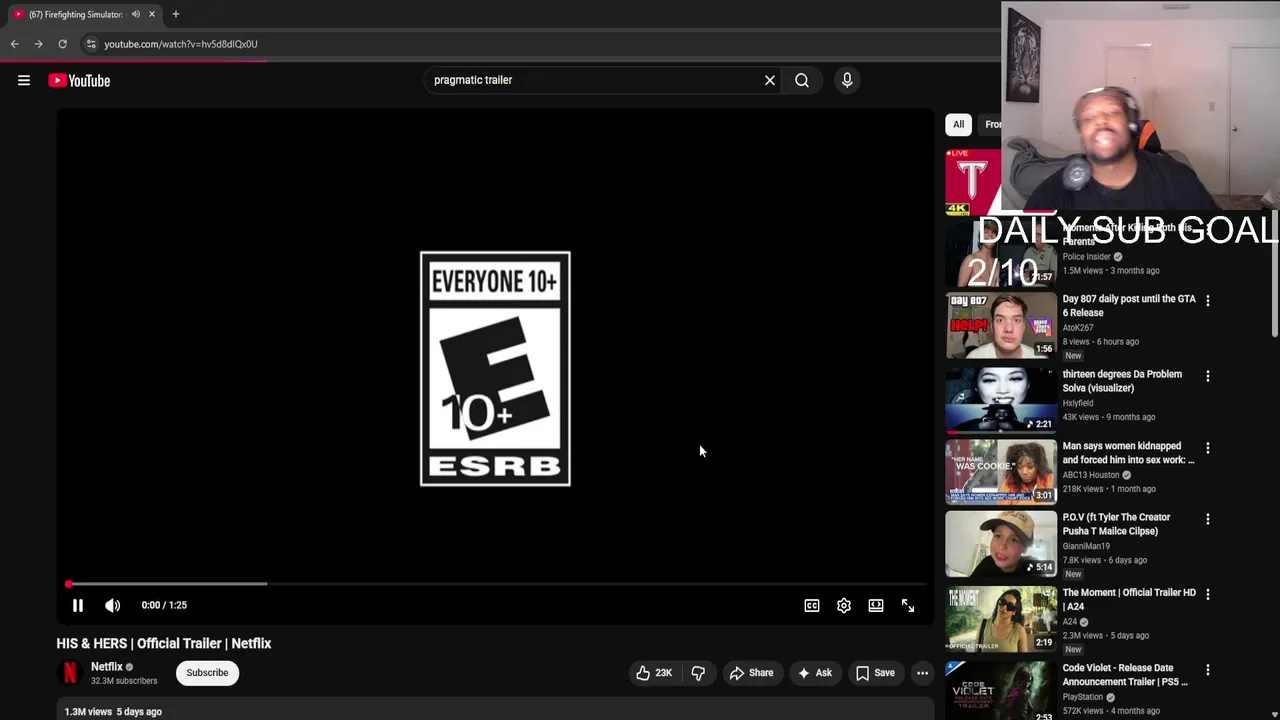Save the video to a playlist
1280x720 pixels.
pyautogui.click(x=875, y=673)
